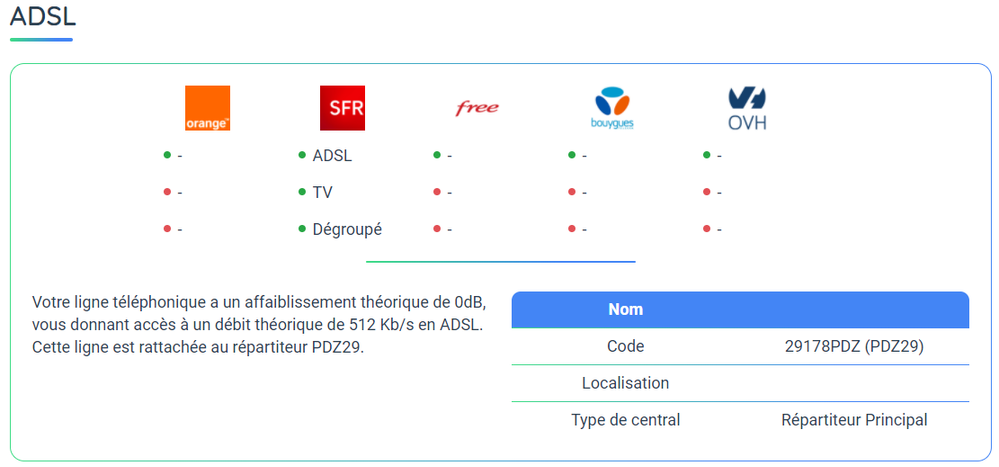Click the Orange operator logo
999x467 pixels.
[x=207, y=108]
